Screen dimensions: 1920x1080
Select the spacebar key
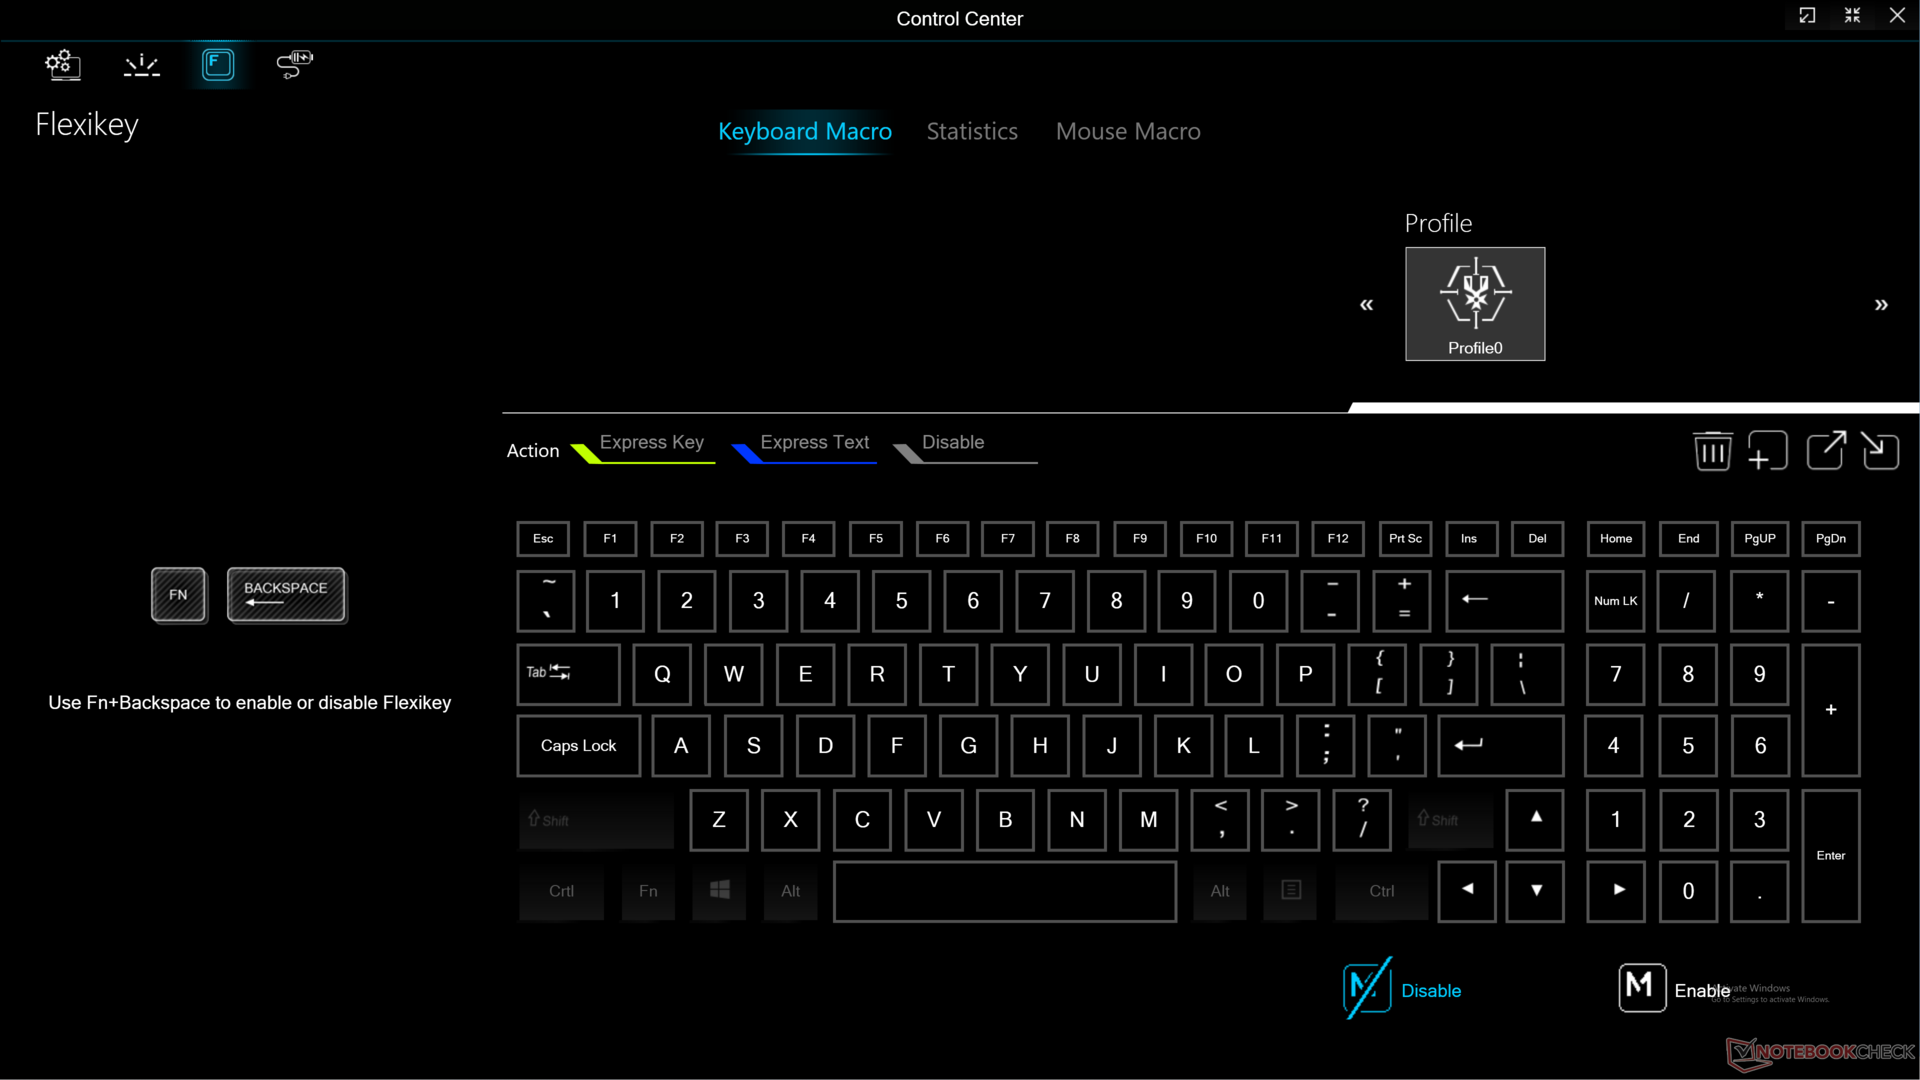point(1004,891)
